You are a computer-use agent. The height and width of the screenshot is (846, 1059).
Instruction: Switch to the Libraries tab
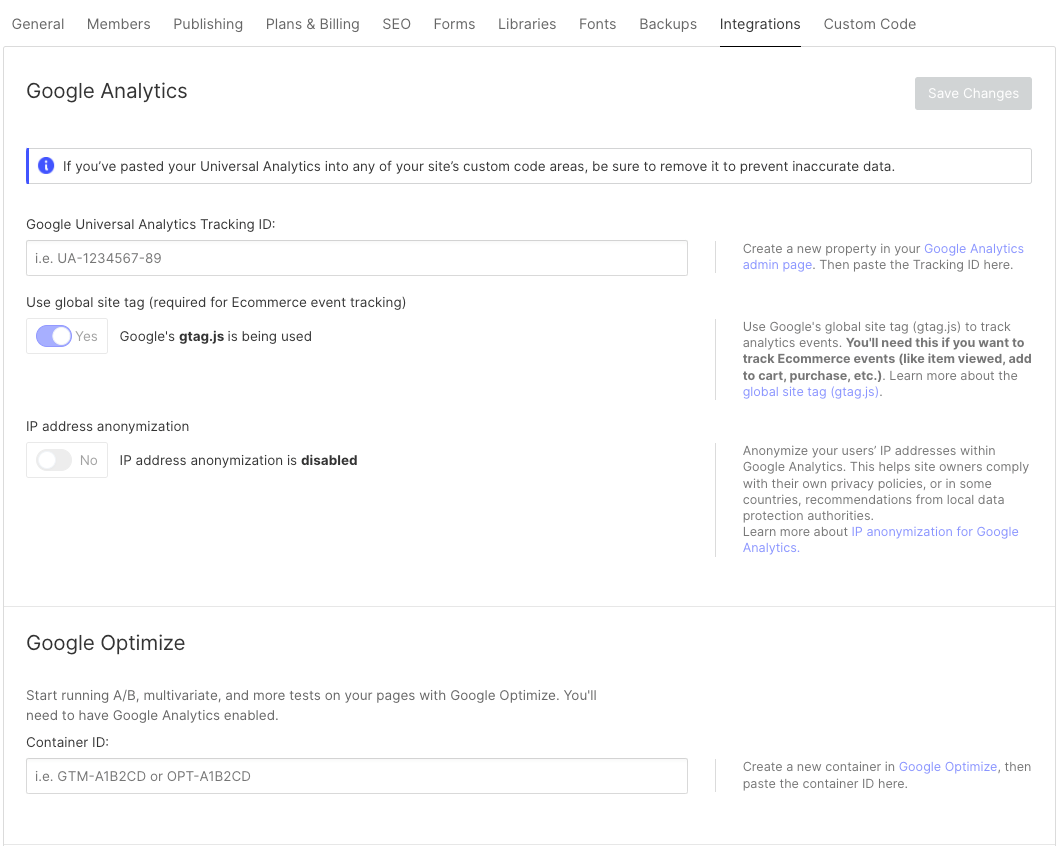(x=527, y=24)
